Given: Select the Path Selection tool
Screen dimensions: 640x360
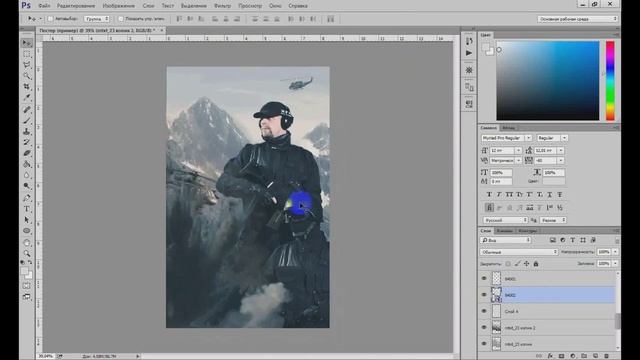Looking at the screenshot, I should point(27,220).
